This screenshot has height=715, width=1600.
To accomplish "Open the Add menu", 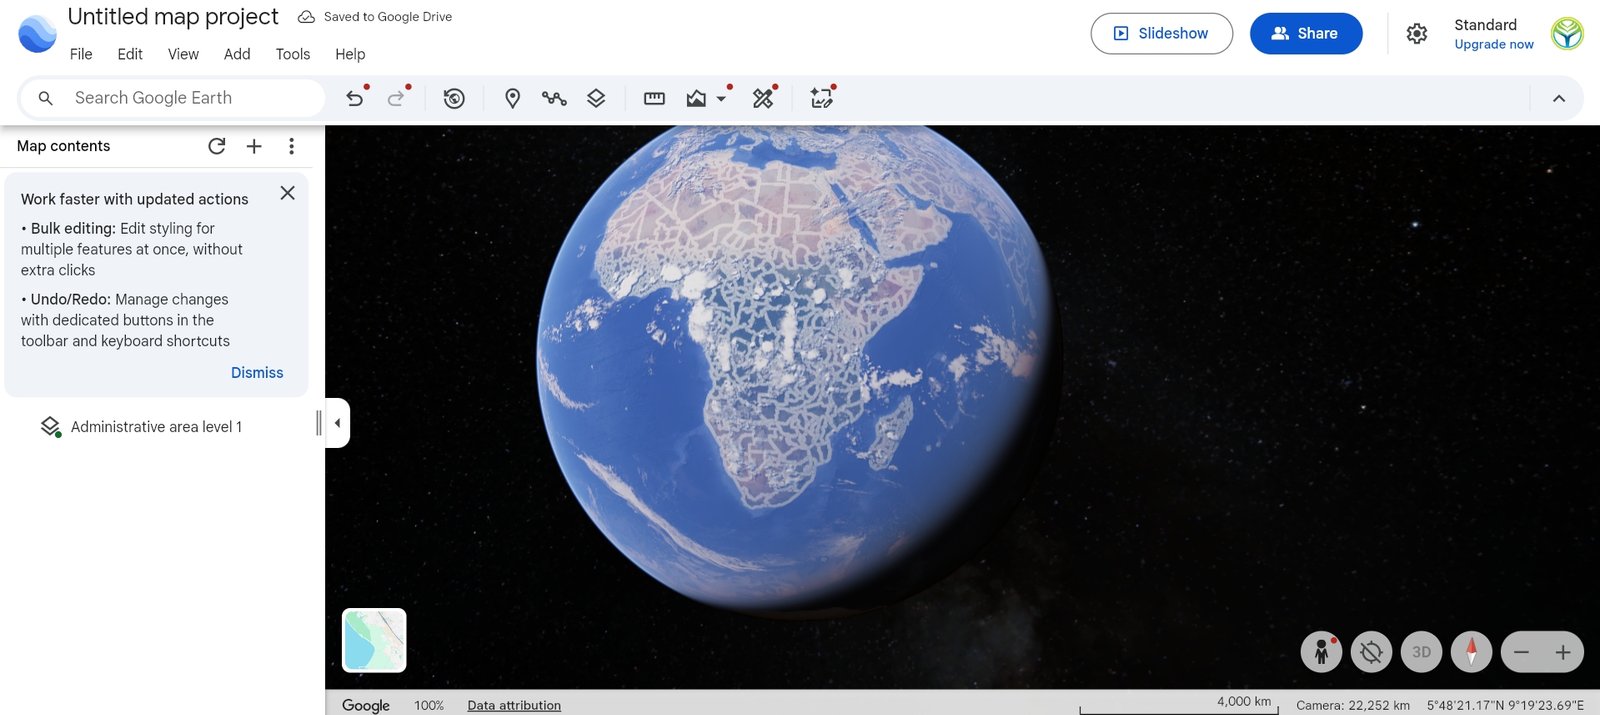I will 237,54.
